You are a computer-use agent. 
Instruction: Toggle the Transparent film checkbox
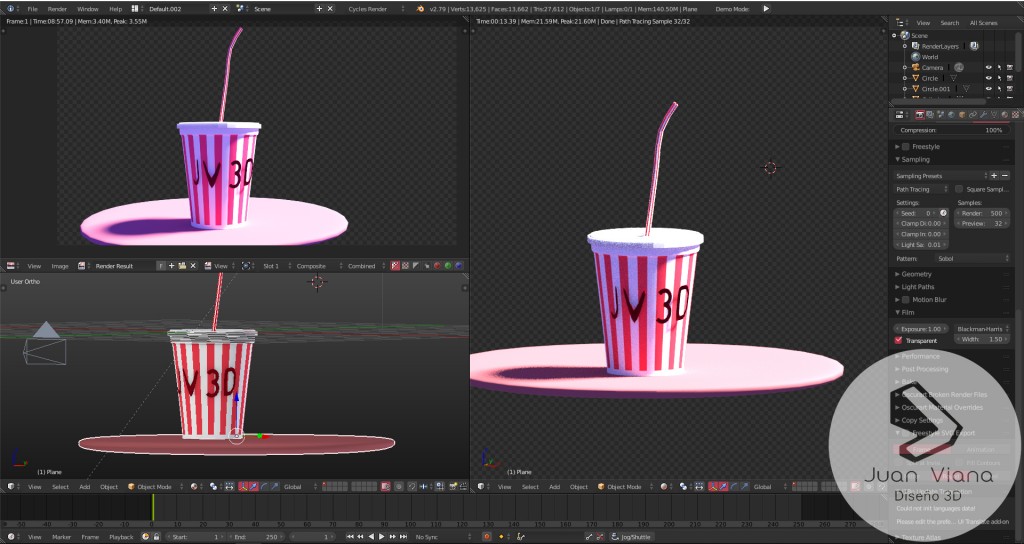coord(899,340)
